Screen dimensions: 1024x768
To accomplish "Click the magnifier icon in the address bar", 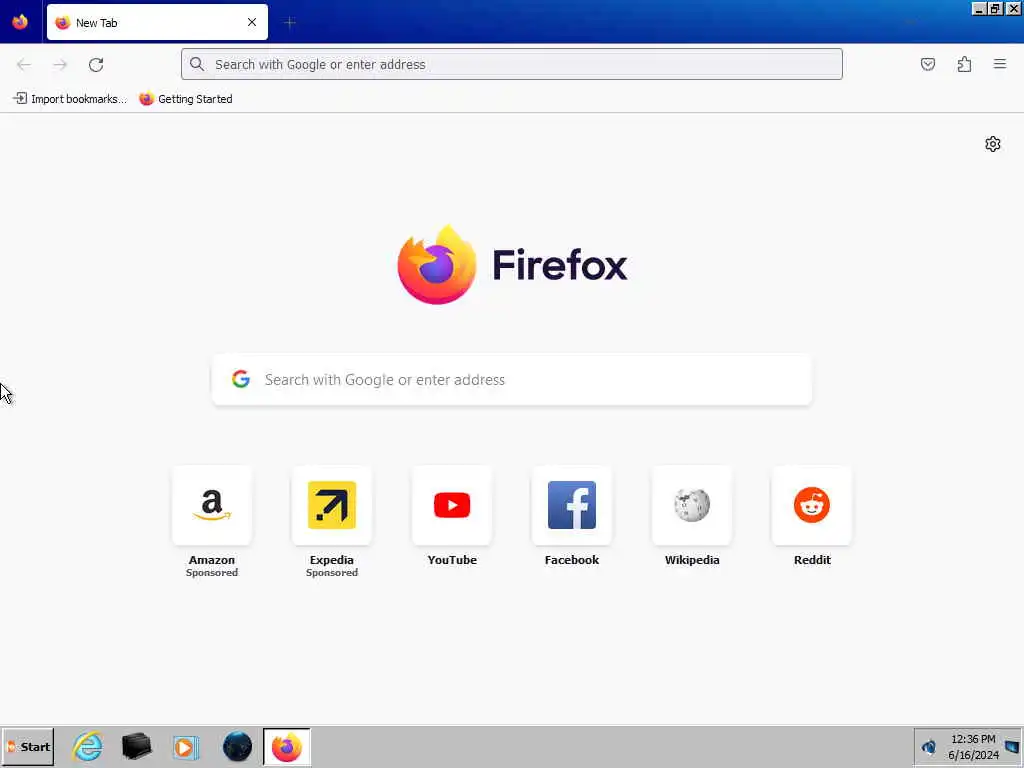I will click(197, 64).
